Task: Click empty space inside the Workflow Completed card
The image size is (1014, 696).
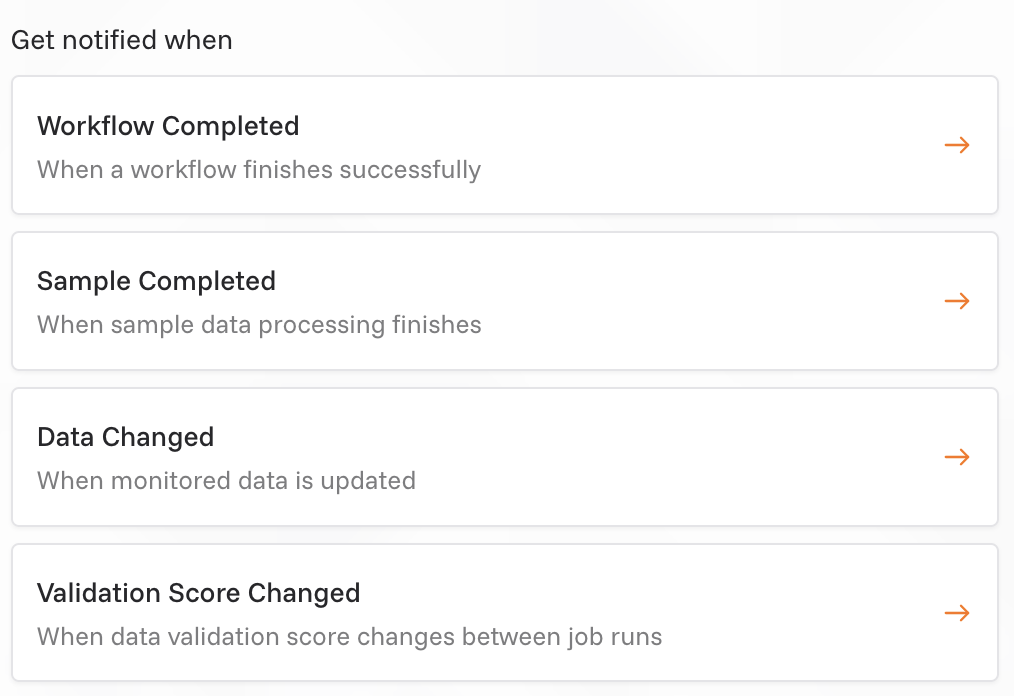Action: [700, 145]
